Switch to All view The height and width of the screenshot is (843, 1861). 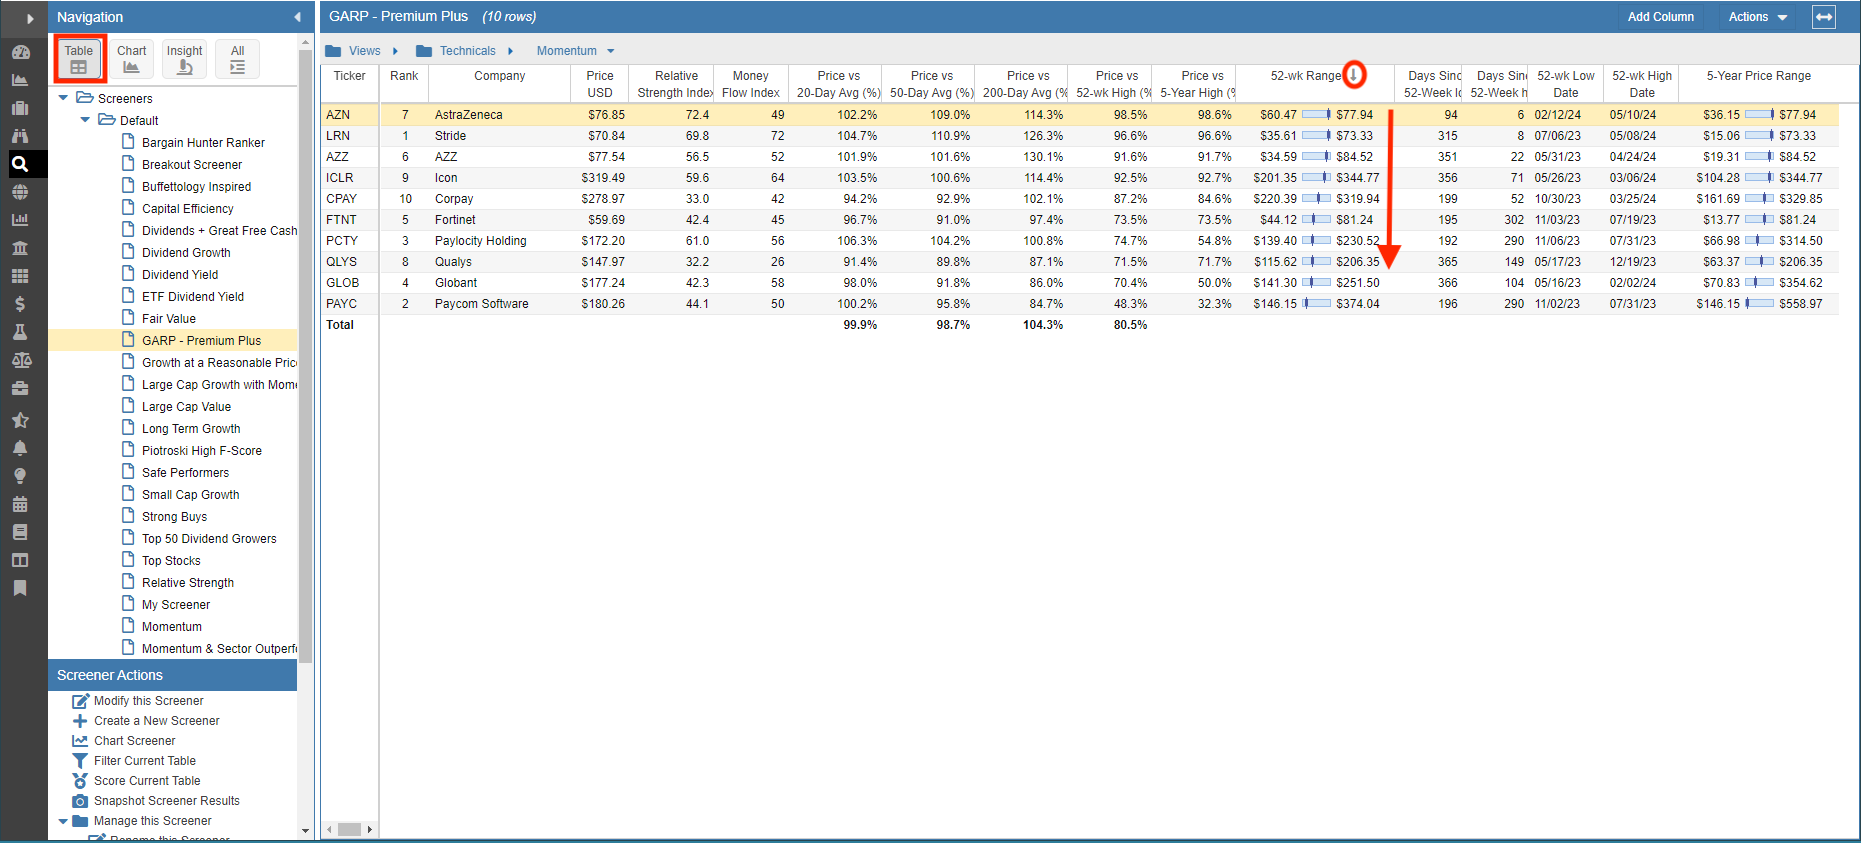click(x=237, y=59)
